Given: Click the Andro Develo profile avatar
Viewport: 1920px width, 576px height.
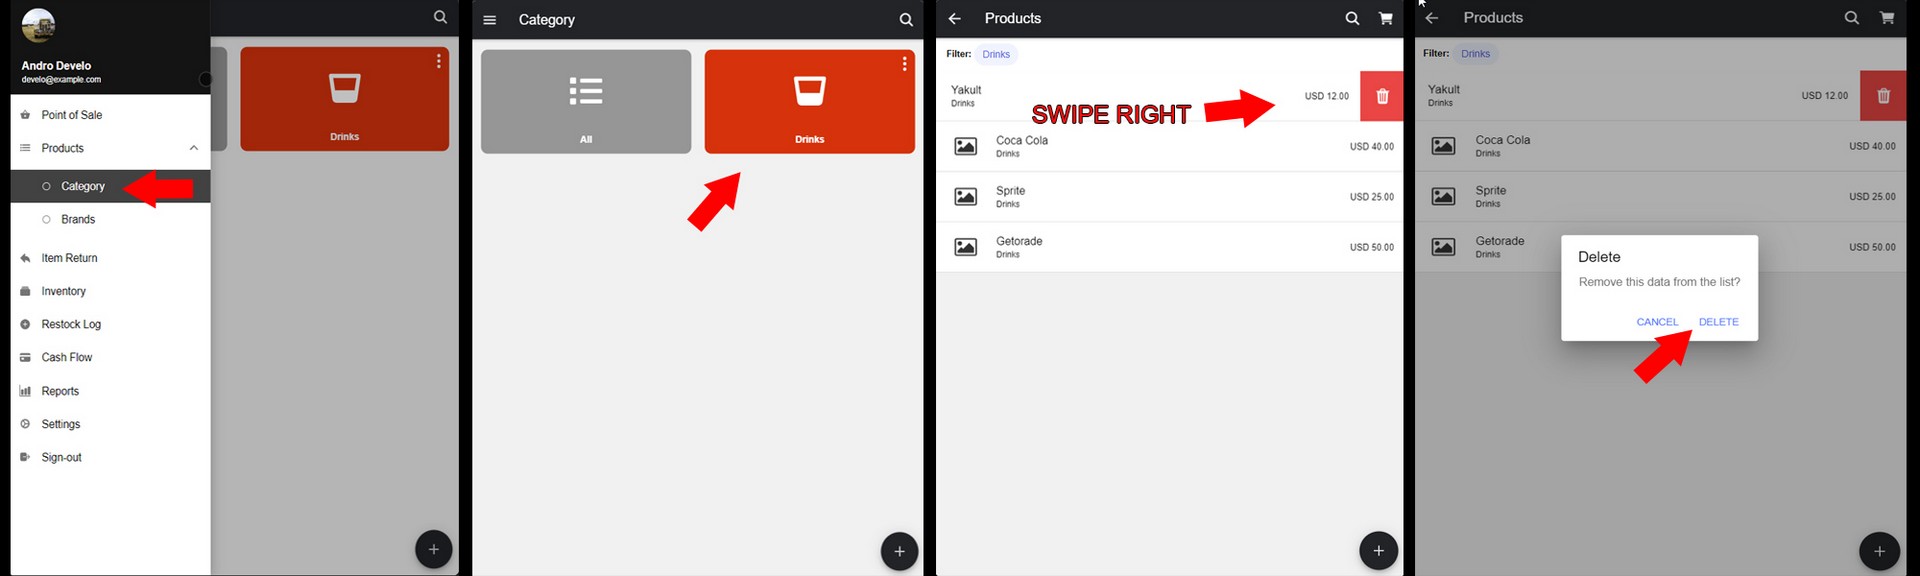Looking at the screenshot, I should [38, 25].
